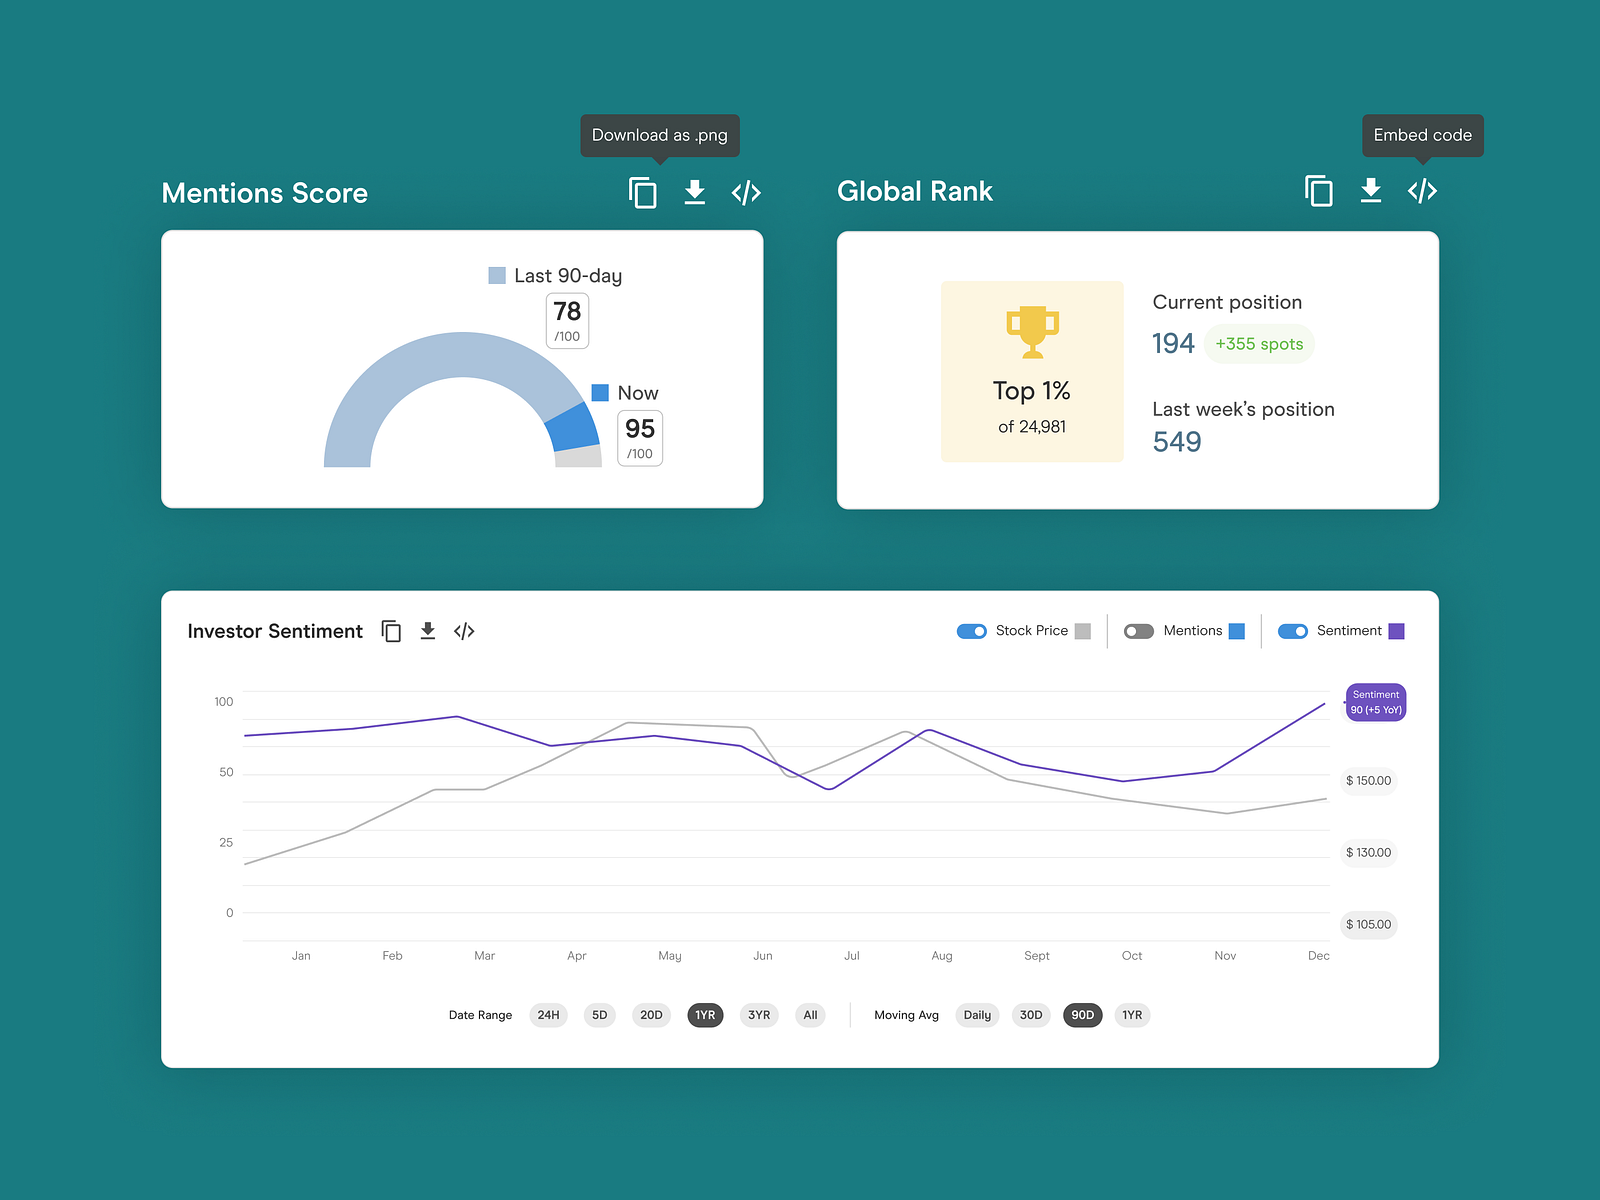Turn off the Sentiment toggle
The width and height of the screenshot is (1600, 1200).
coord(1293,631)
